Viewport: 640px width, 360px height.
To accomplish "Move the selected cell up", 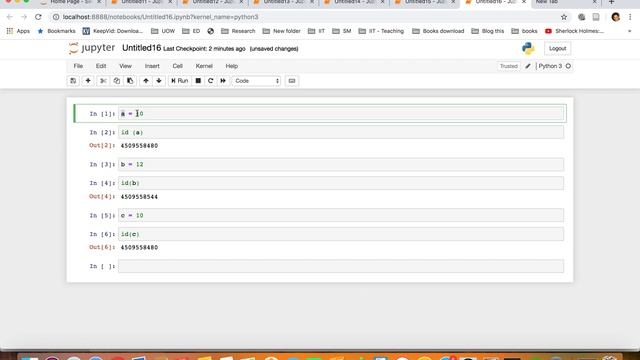I will tap(146, 81).
